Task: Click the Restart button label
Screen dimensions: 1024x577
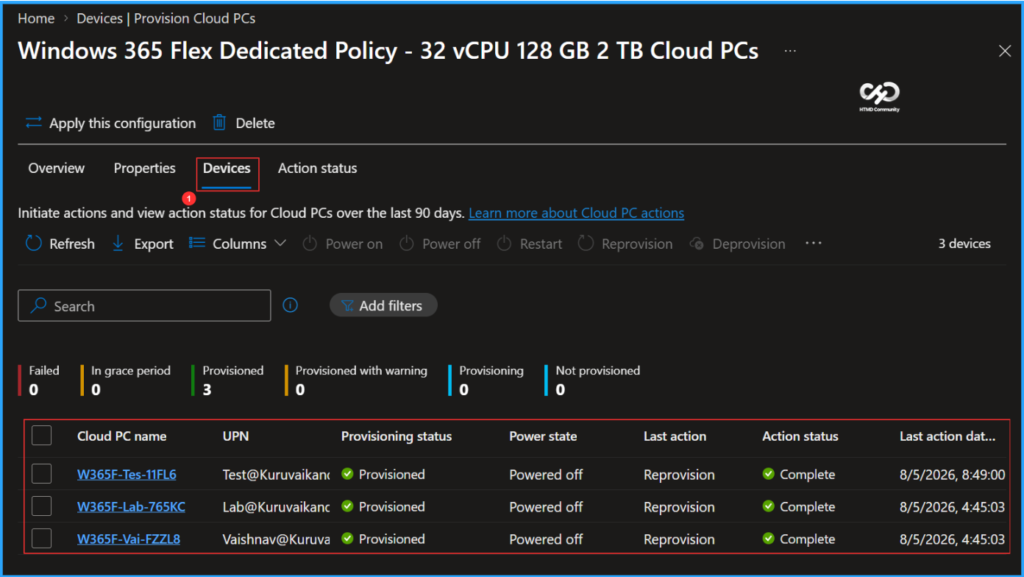Action: pos(541,244)
